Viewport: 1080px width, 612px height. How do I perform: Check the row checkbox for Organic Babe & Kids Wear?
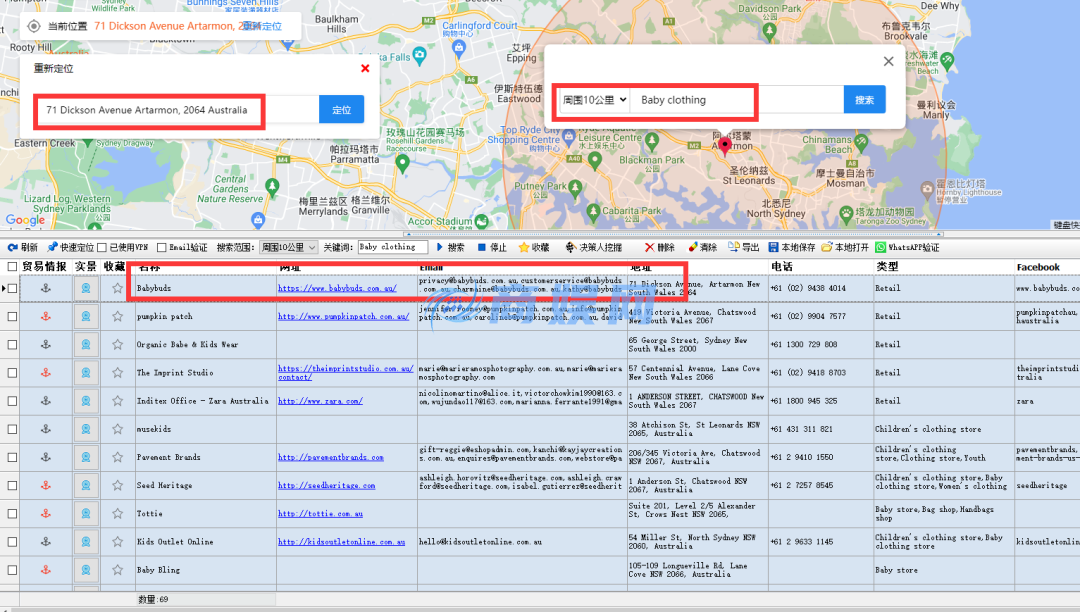[x=12, y=345]
